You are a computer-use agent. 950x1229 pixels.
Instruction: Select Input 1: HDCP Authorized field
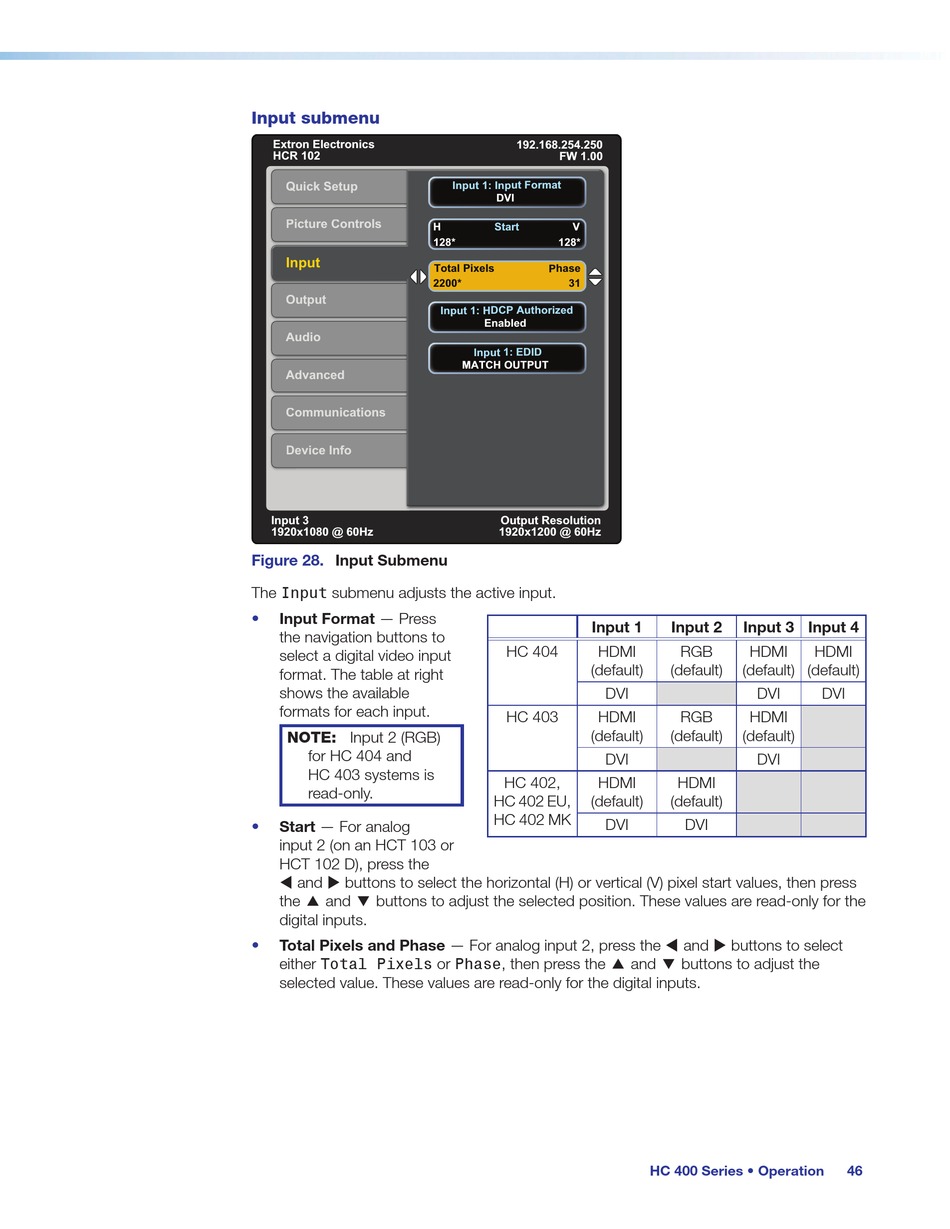507,317
